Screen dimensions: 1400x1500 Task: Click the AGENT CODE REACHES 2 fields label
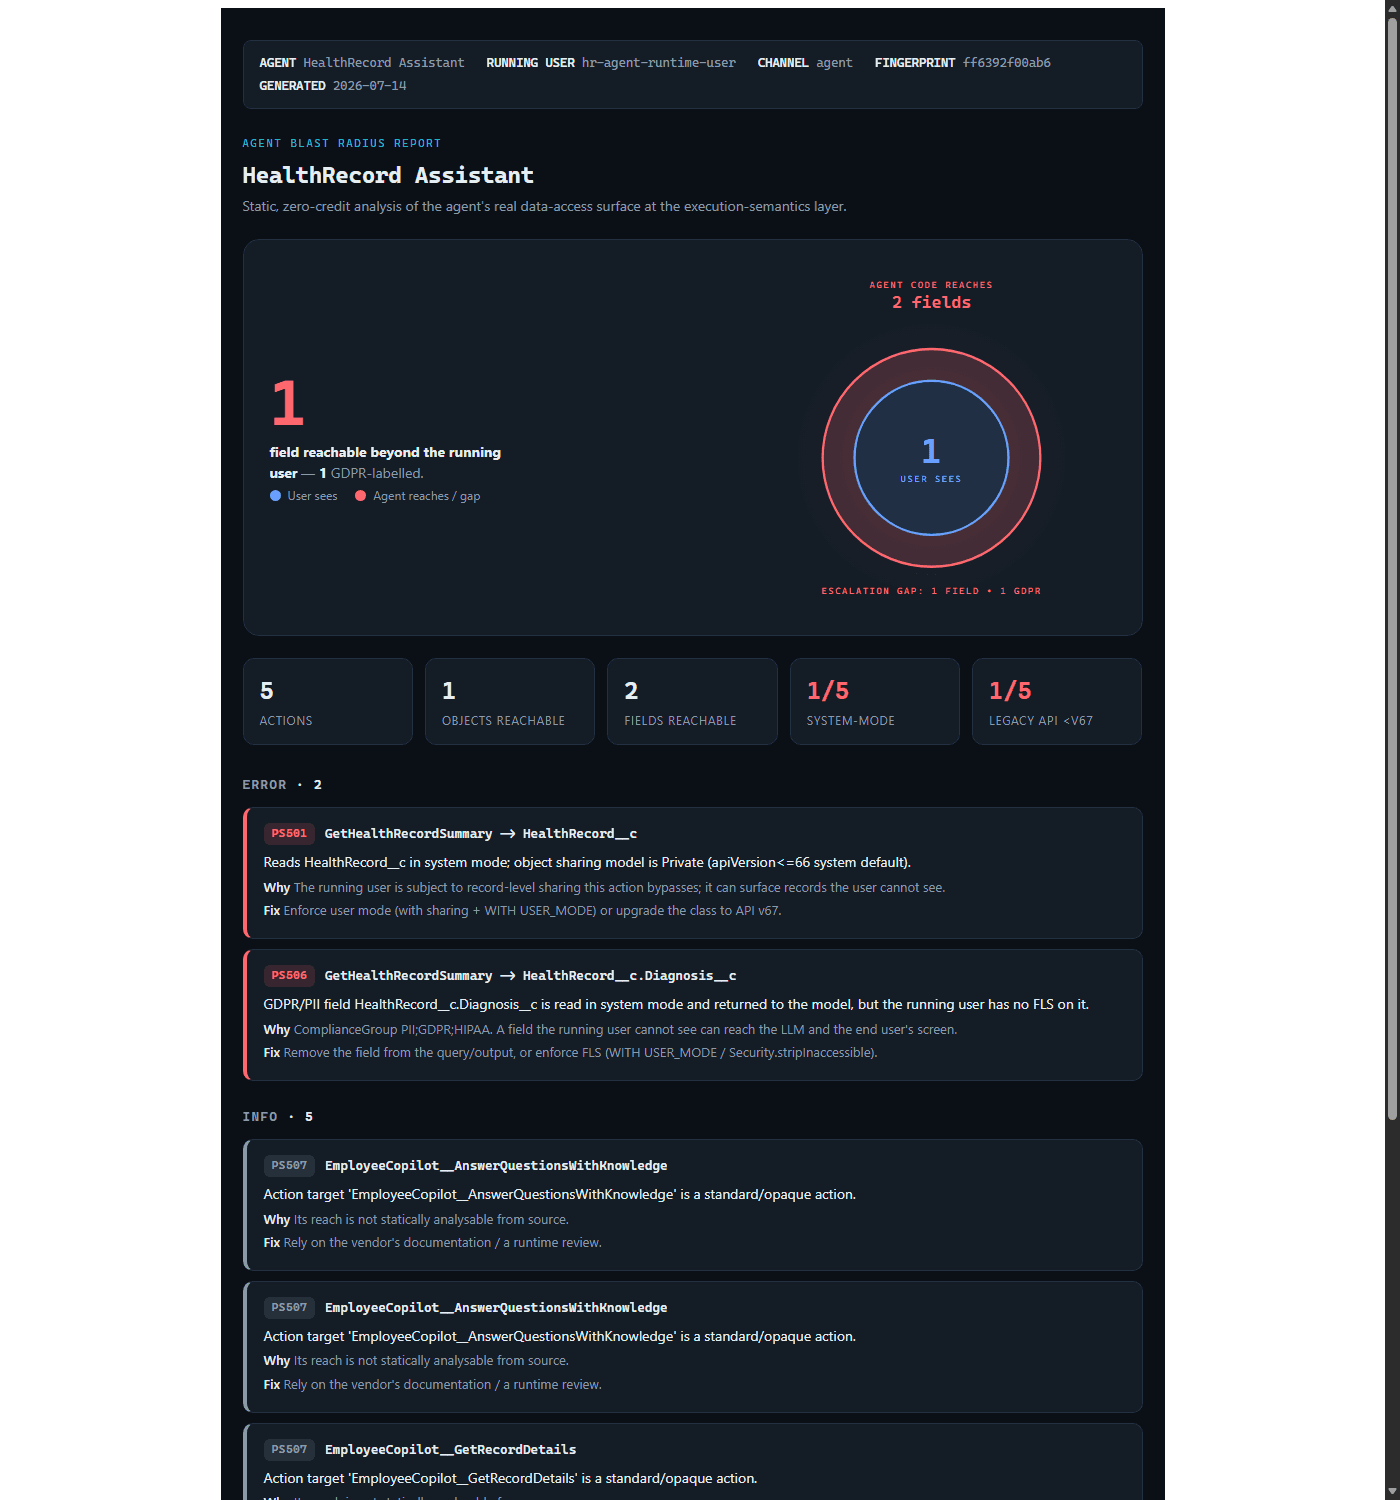[x=931, y=295]
